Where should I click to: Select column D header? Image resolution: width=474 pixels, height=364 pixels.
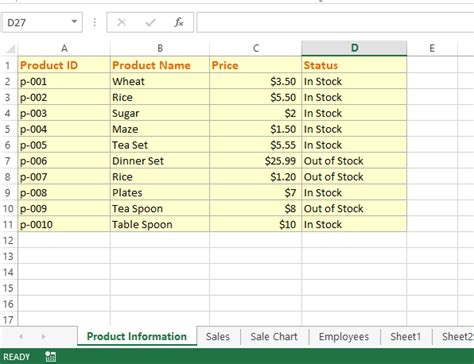(x=354, y=48)
